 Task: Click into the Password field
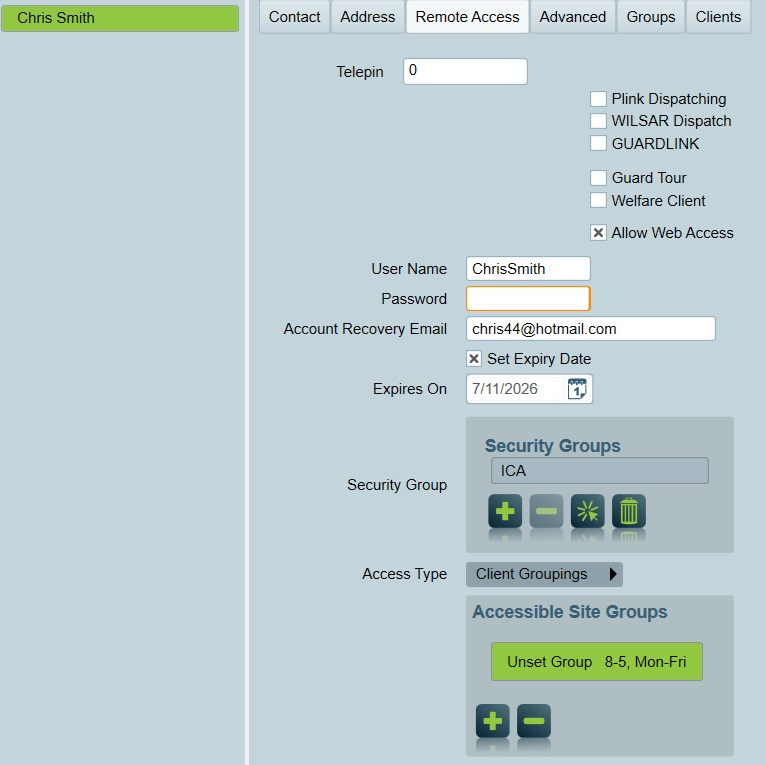pos(528,298)
